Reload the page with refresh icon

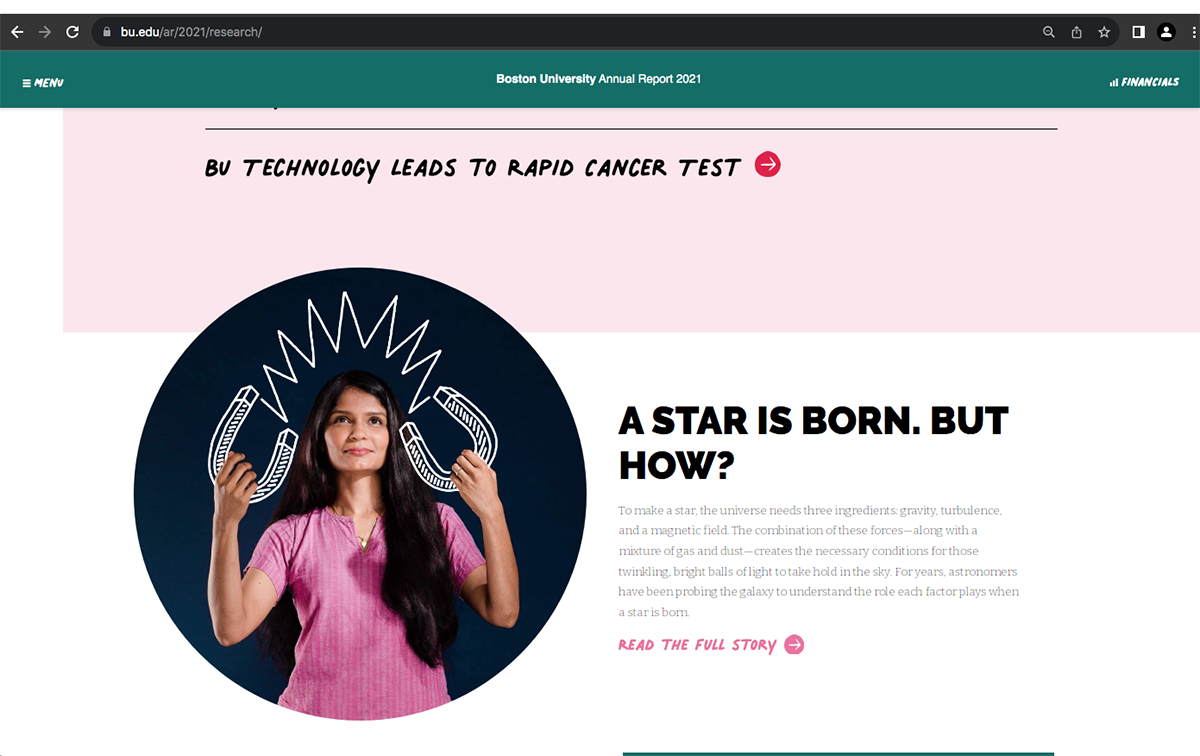pos(72,32)
